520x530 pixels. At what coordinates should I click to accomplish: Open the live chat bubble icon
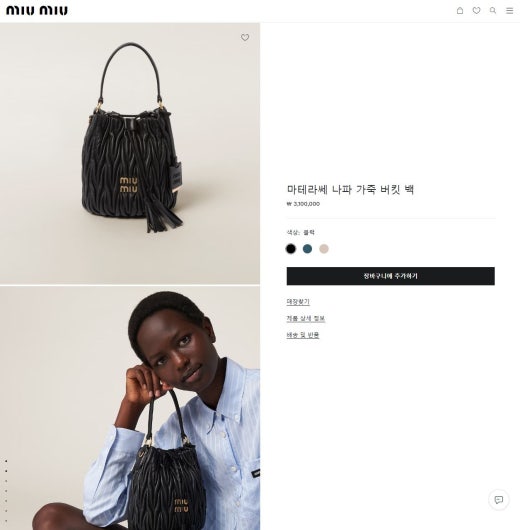[499, 500]
